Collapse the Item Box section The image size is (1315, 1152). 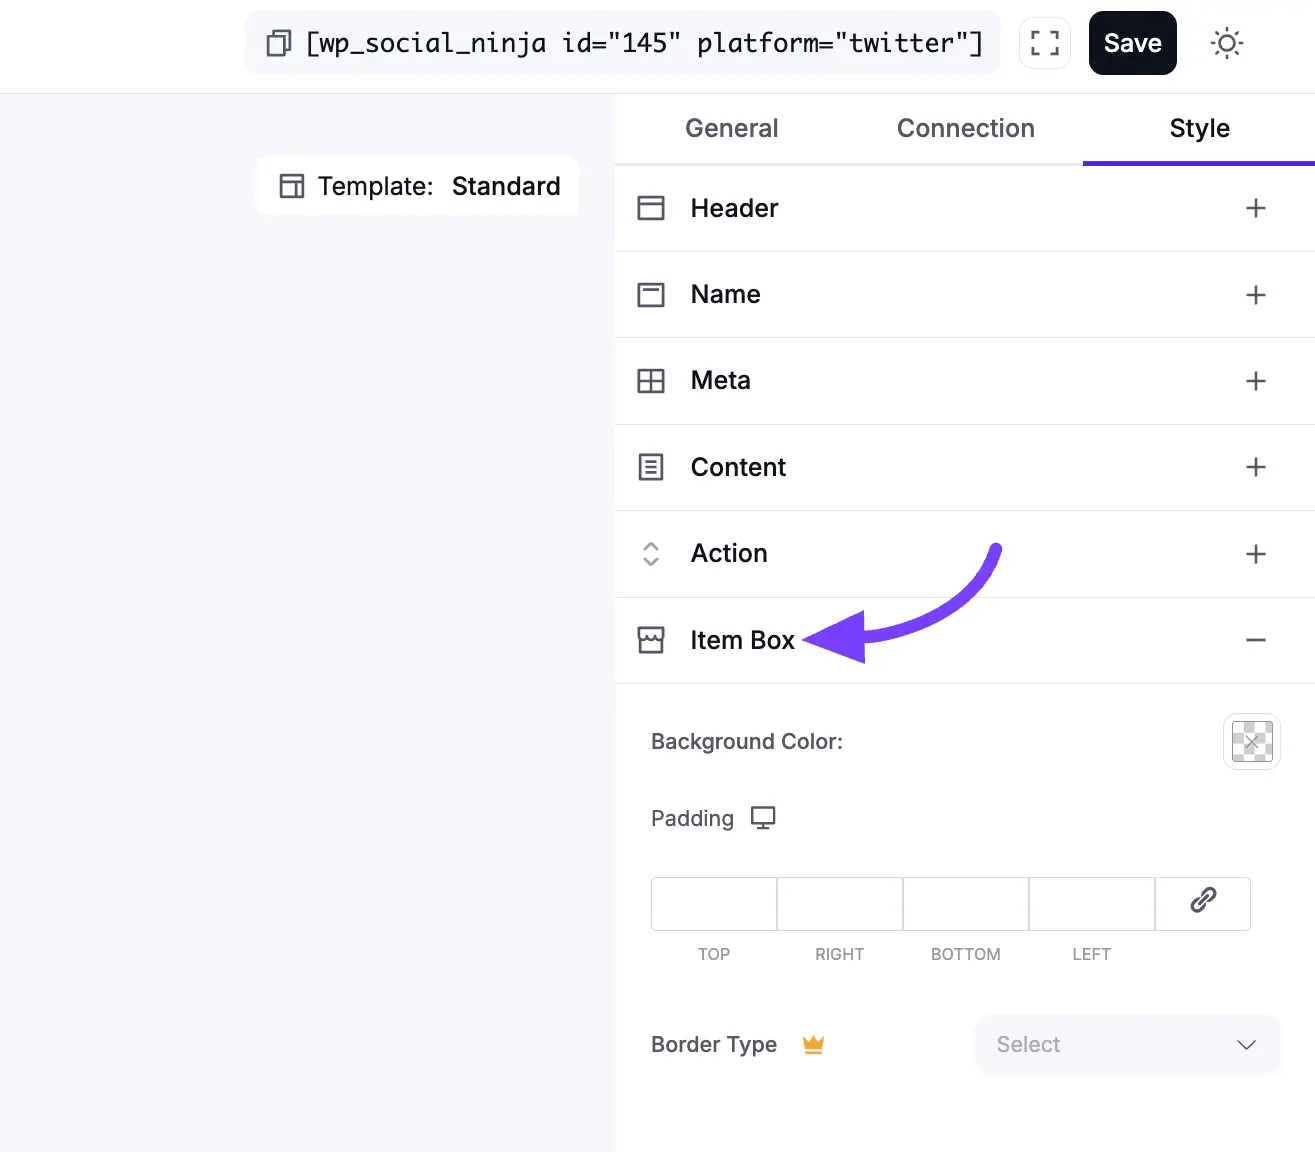pos(1256,640)
